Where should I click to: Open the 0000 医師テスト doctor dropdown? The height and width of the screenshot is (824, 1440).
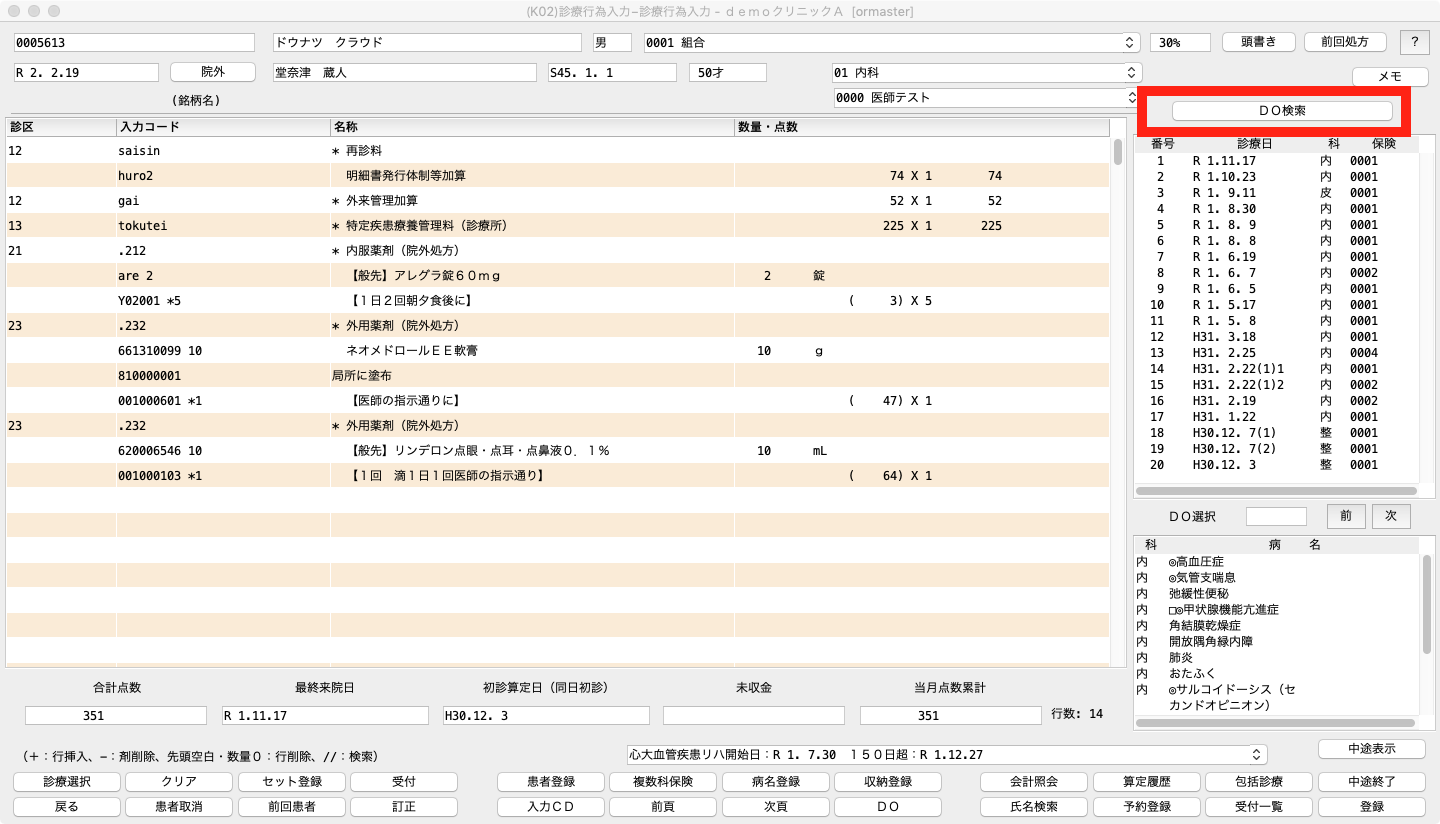(986, 98)
